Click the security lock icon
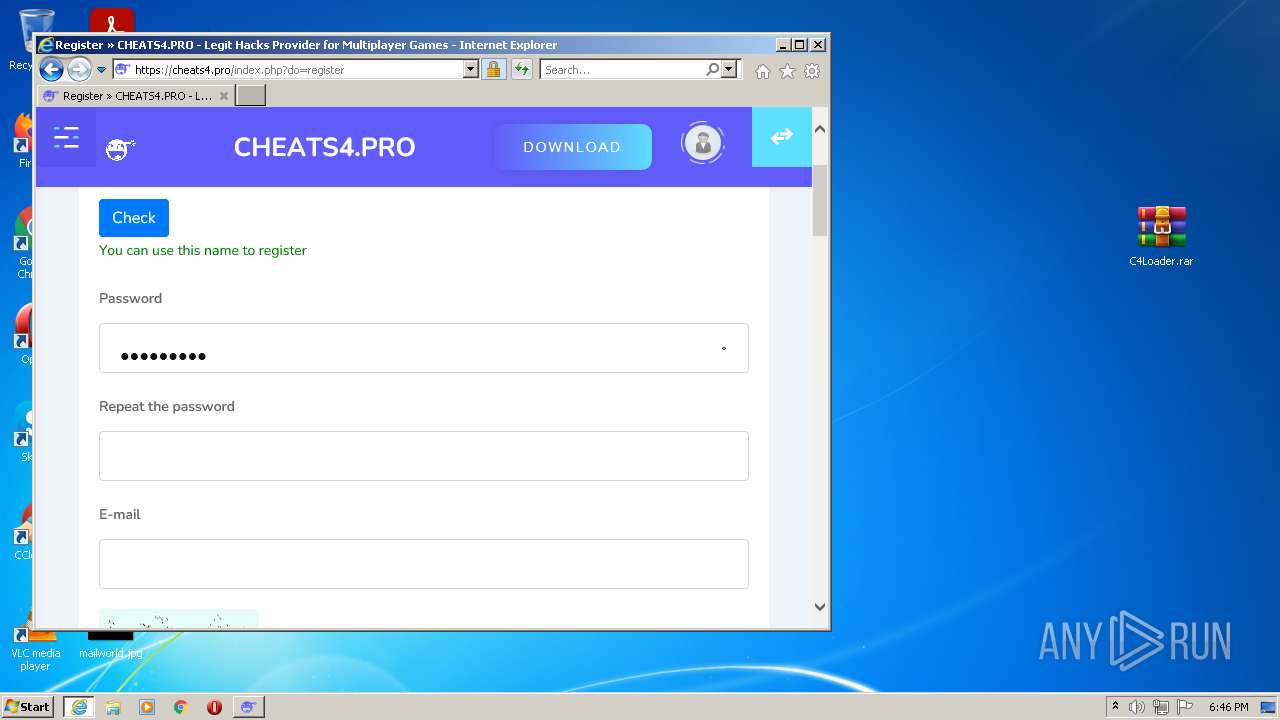This screenshot has width=1280, height=720. coord(493,70)
